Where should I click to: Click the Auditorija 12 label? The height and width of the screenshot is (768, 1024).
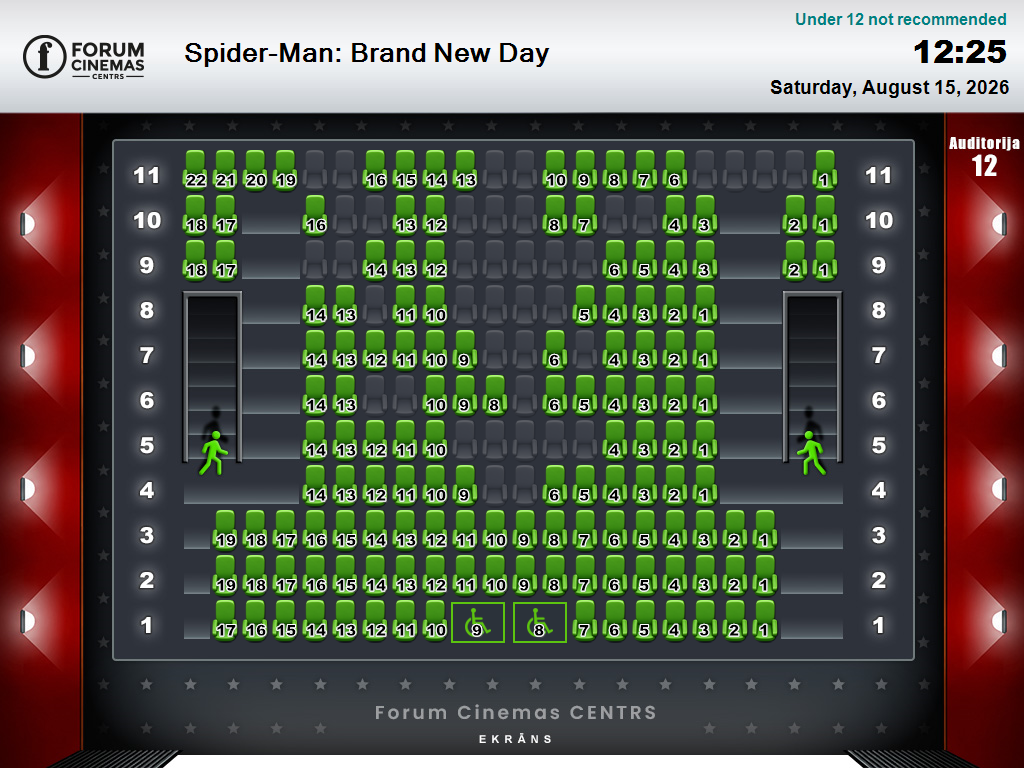click(984, 157)
